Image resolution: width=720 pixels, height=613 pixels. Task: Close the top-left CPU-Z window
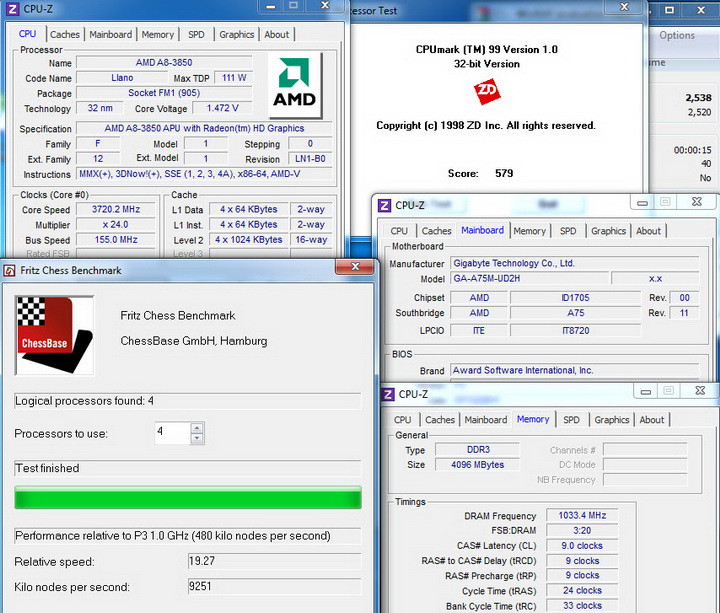pyautogui.click(x=325, y=6)
